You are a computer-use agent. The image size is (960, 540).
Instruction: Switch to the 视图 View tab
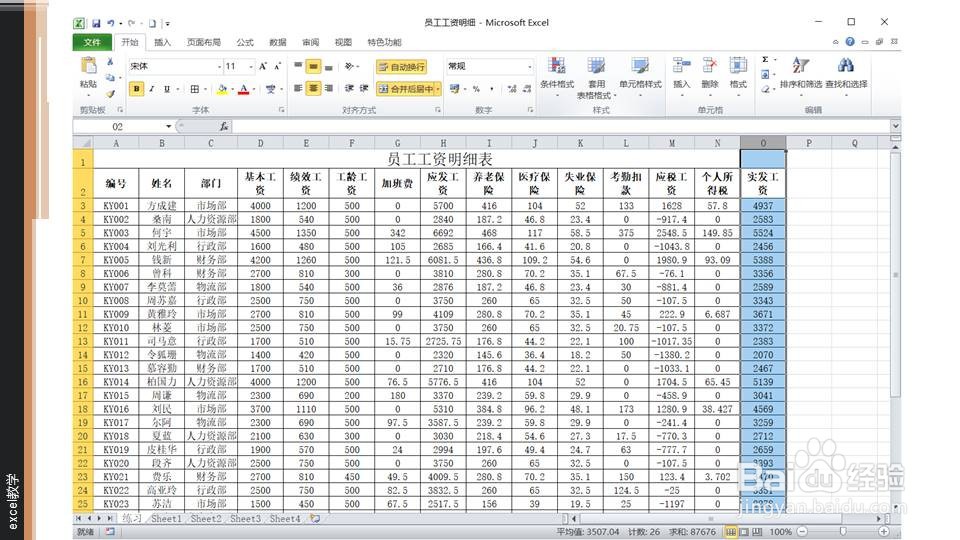point(343,42)
